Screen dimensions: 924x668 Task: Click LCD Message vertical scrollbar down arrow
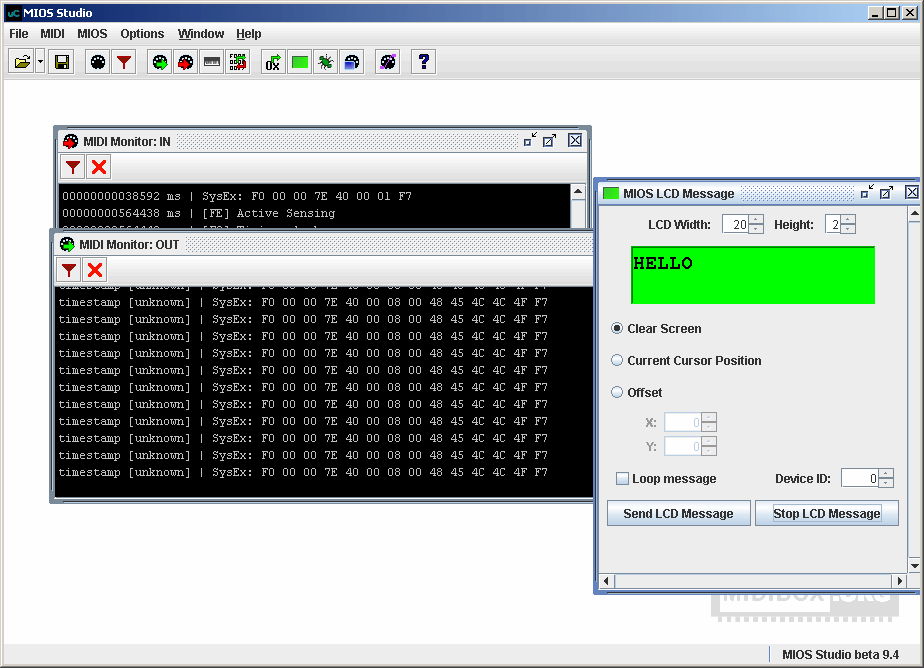[x=915, y=566]
